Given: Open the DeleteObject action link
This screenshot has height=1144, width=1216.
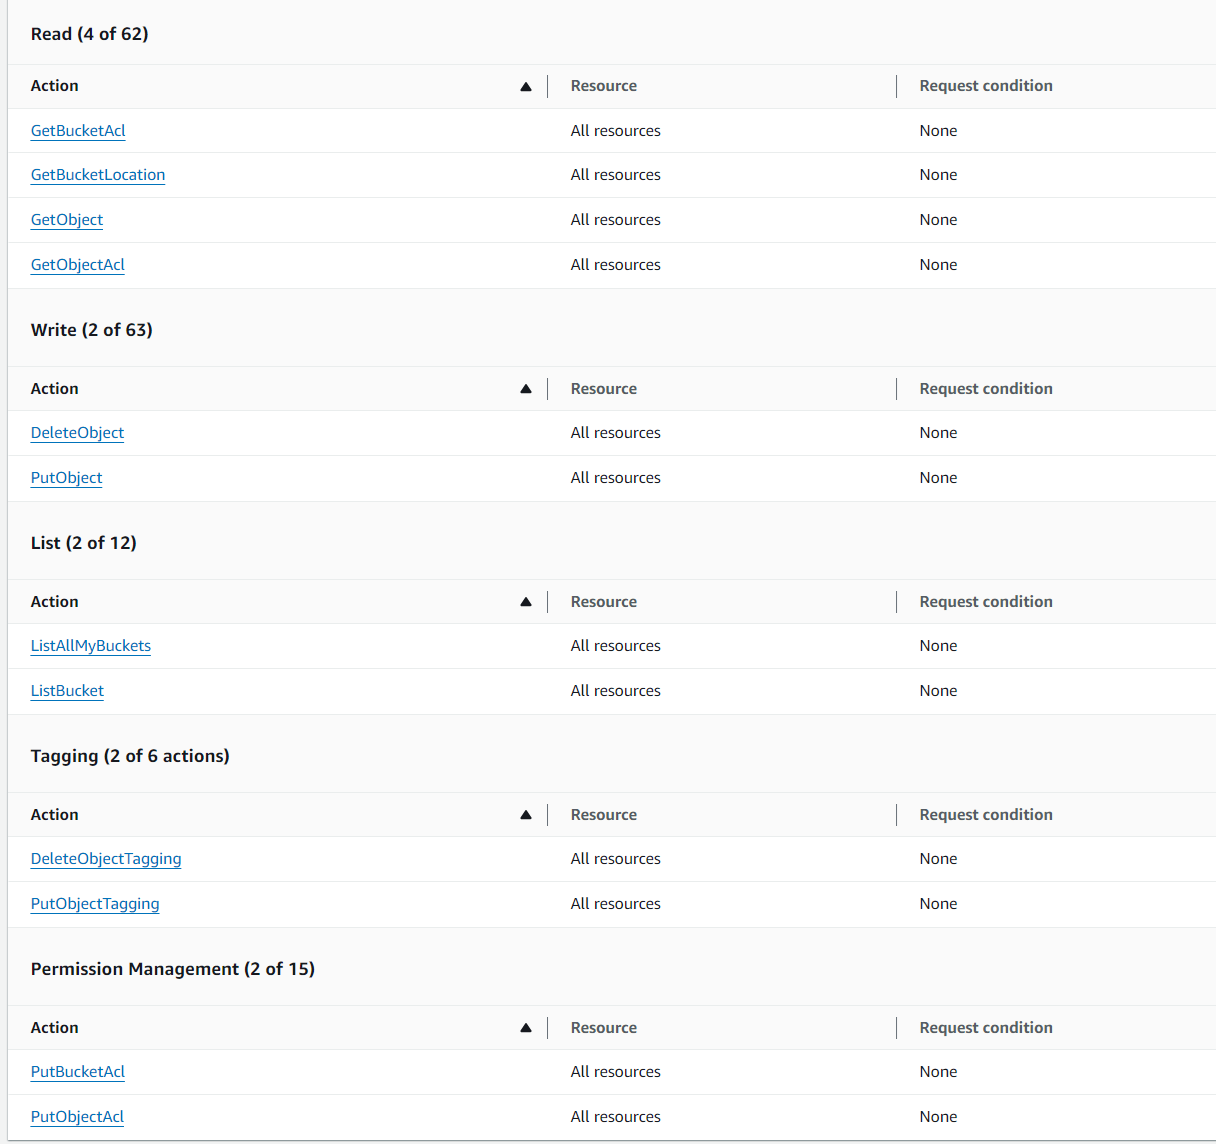Looking at the screenshot, I should click(x=77, y=433).
